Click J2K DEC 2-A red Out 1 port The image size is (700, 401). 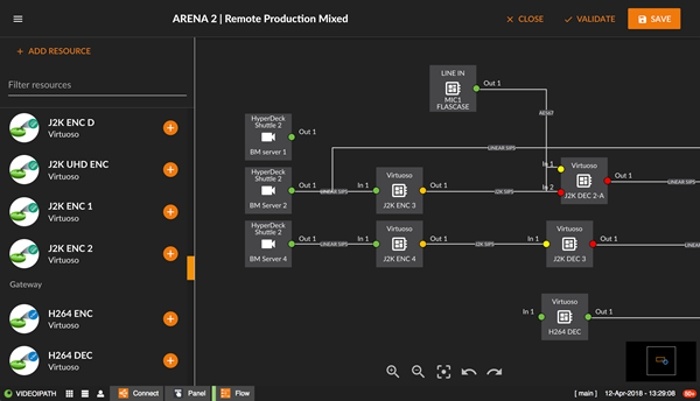pos(607,181)
